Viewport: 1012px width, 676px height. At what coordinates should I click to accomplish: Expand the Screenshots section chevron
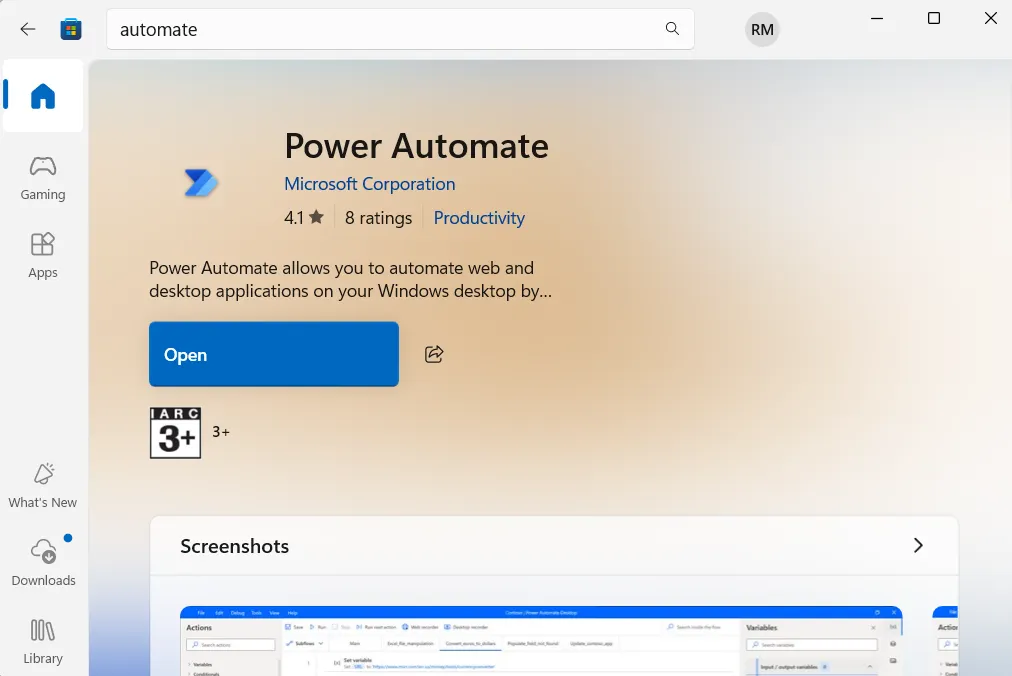click(918, 546)
